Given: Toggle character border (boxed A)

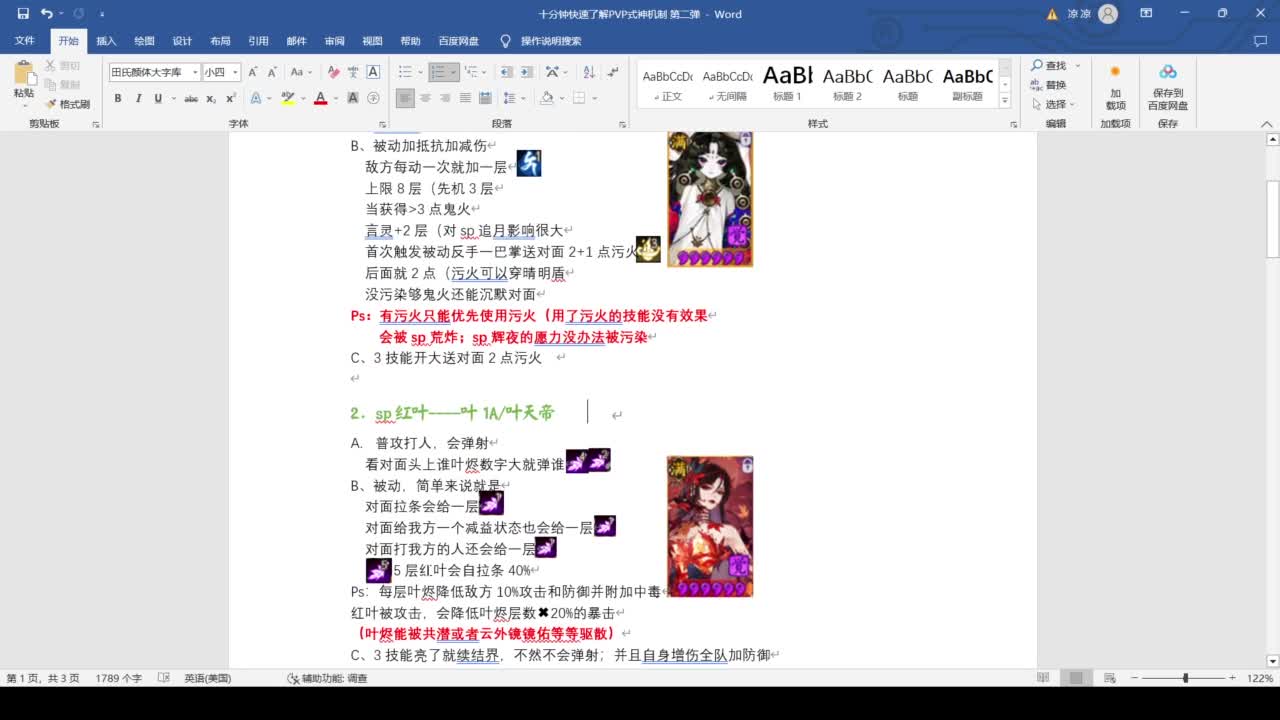Looking at the screenshot, I should 373,72.
